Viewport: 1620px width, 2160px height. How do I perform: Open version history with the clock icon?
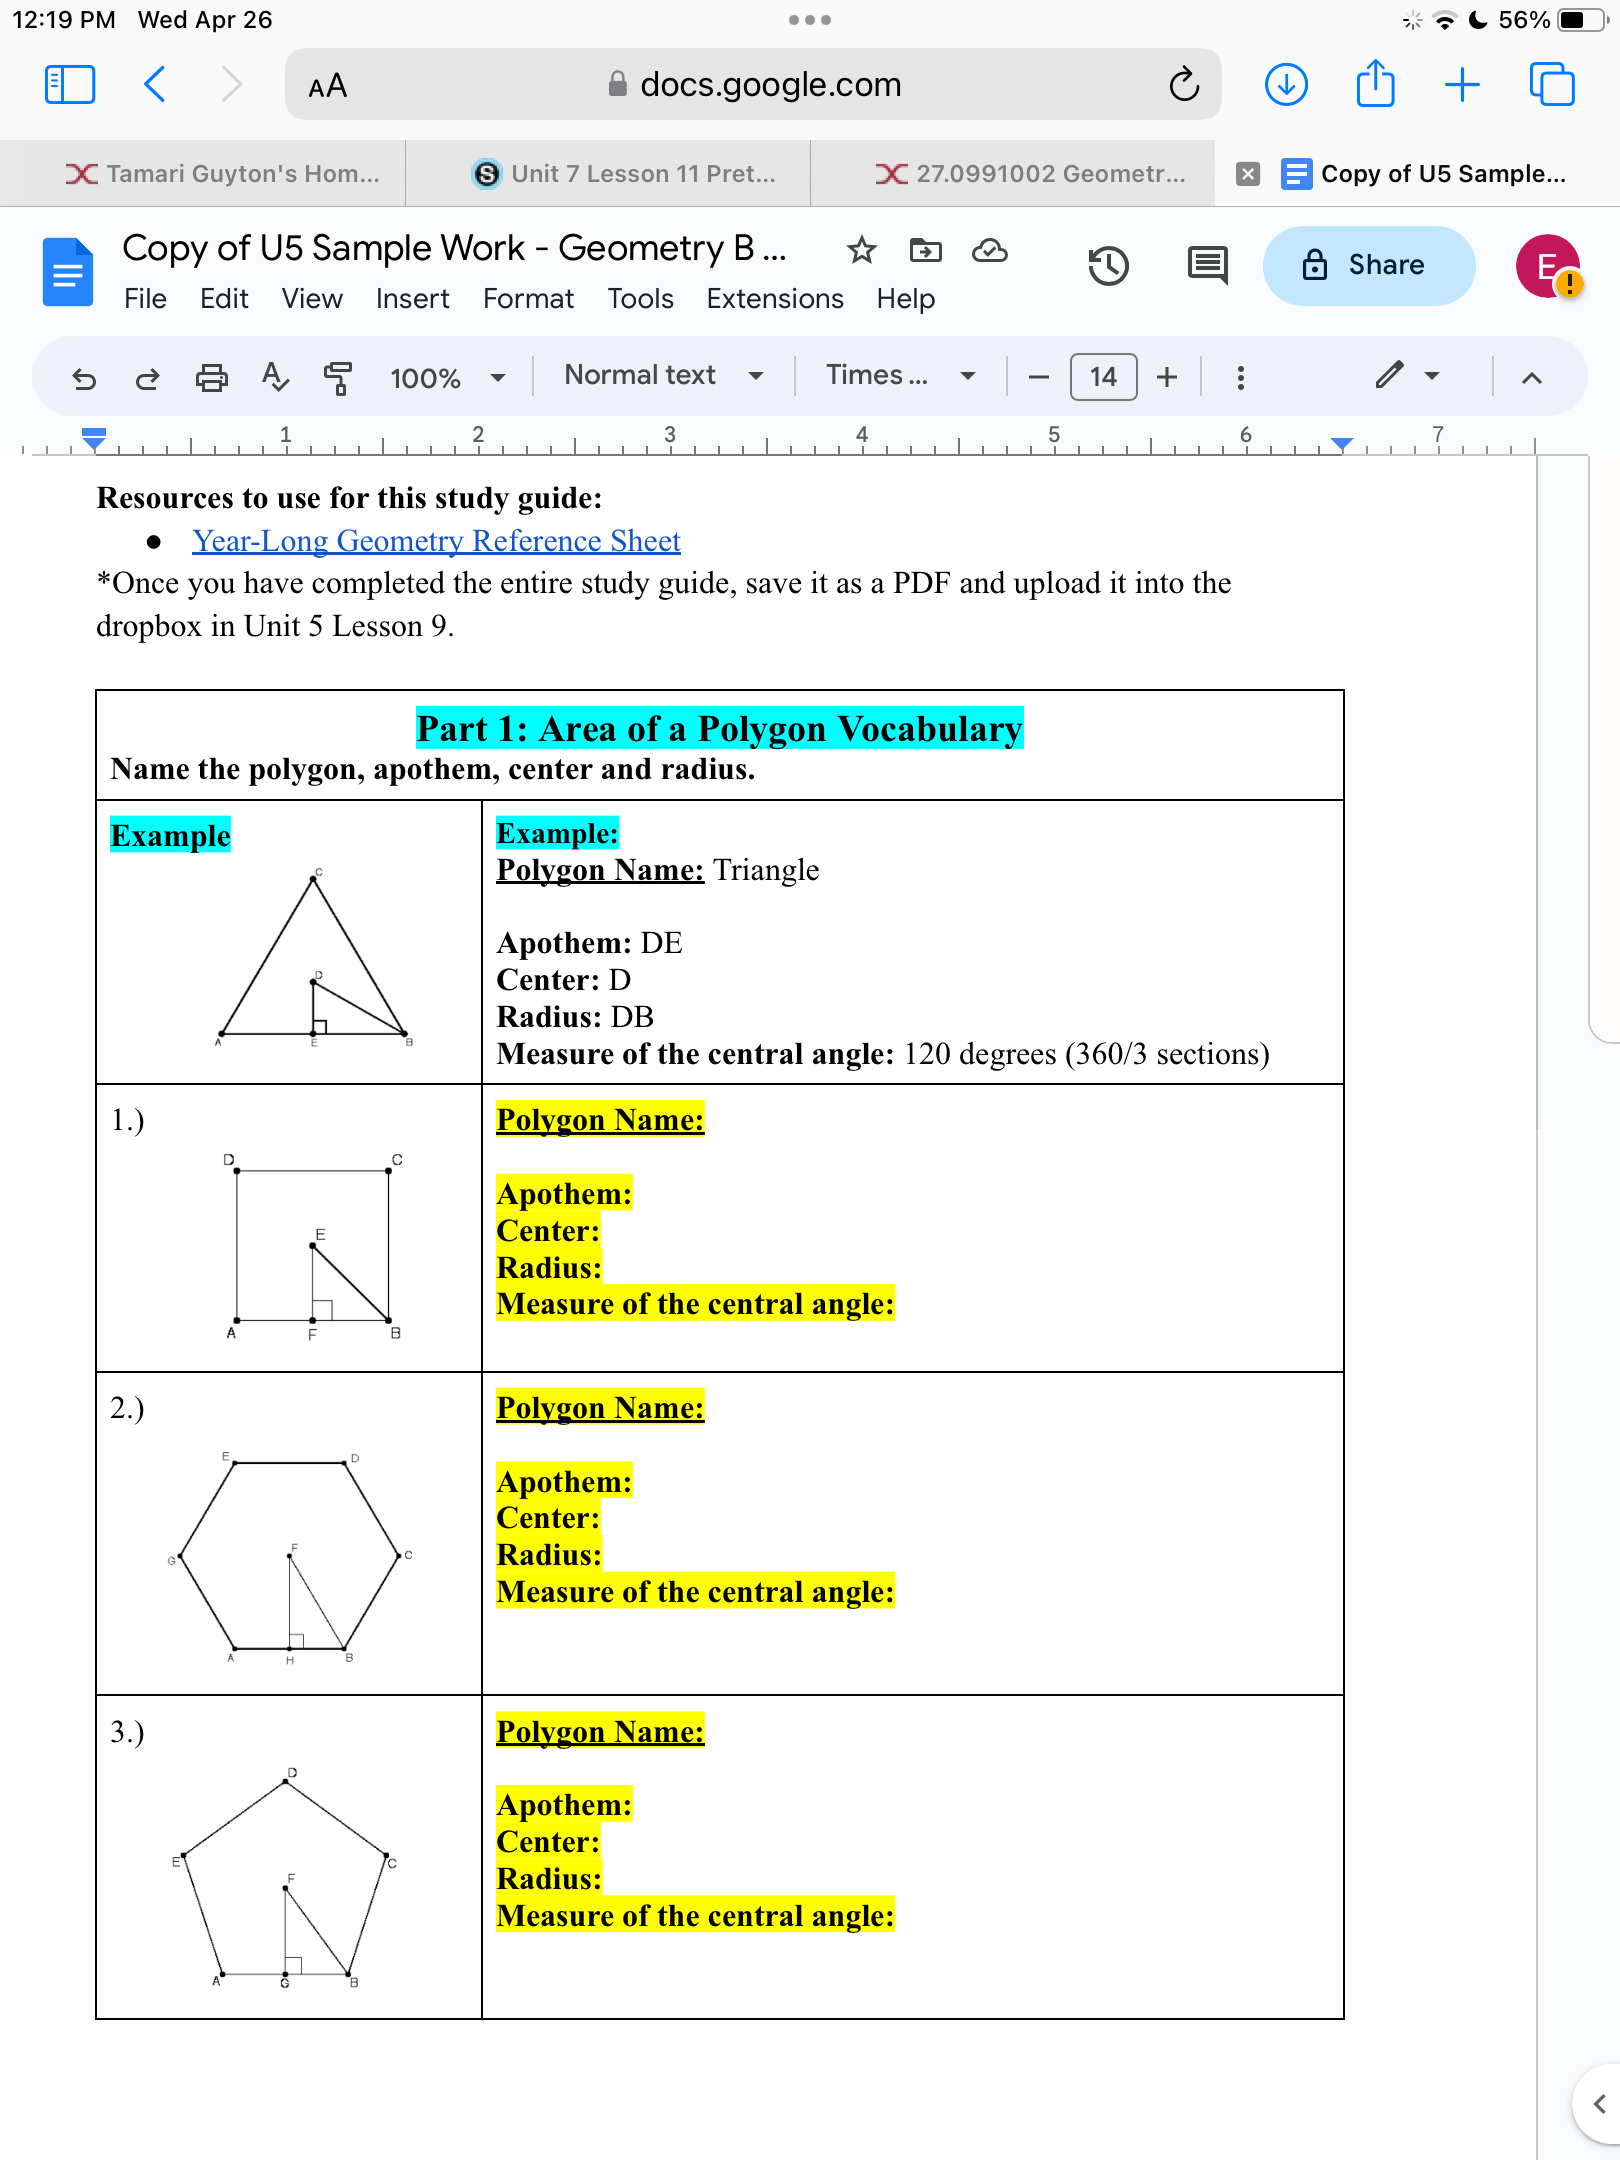[1110, 265]
